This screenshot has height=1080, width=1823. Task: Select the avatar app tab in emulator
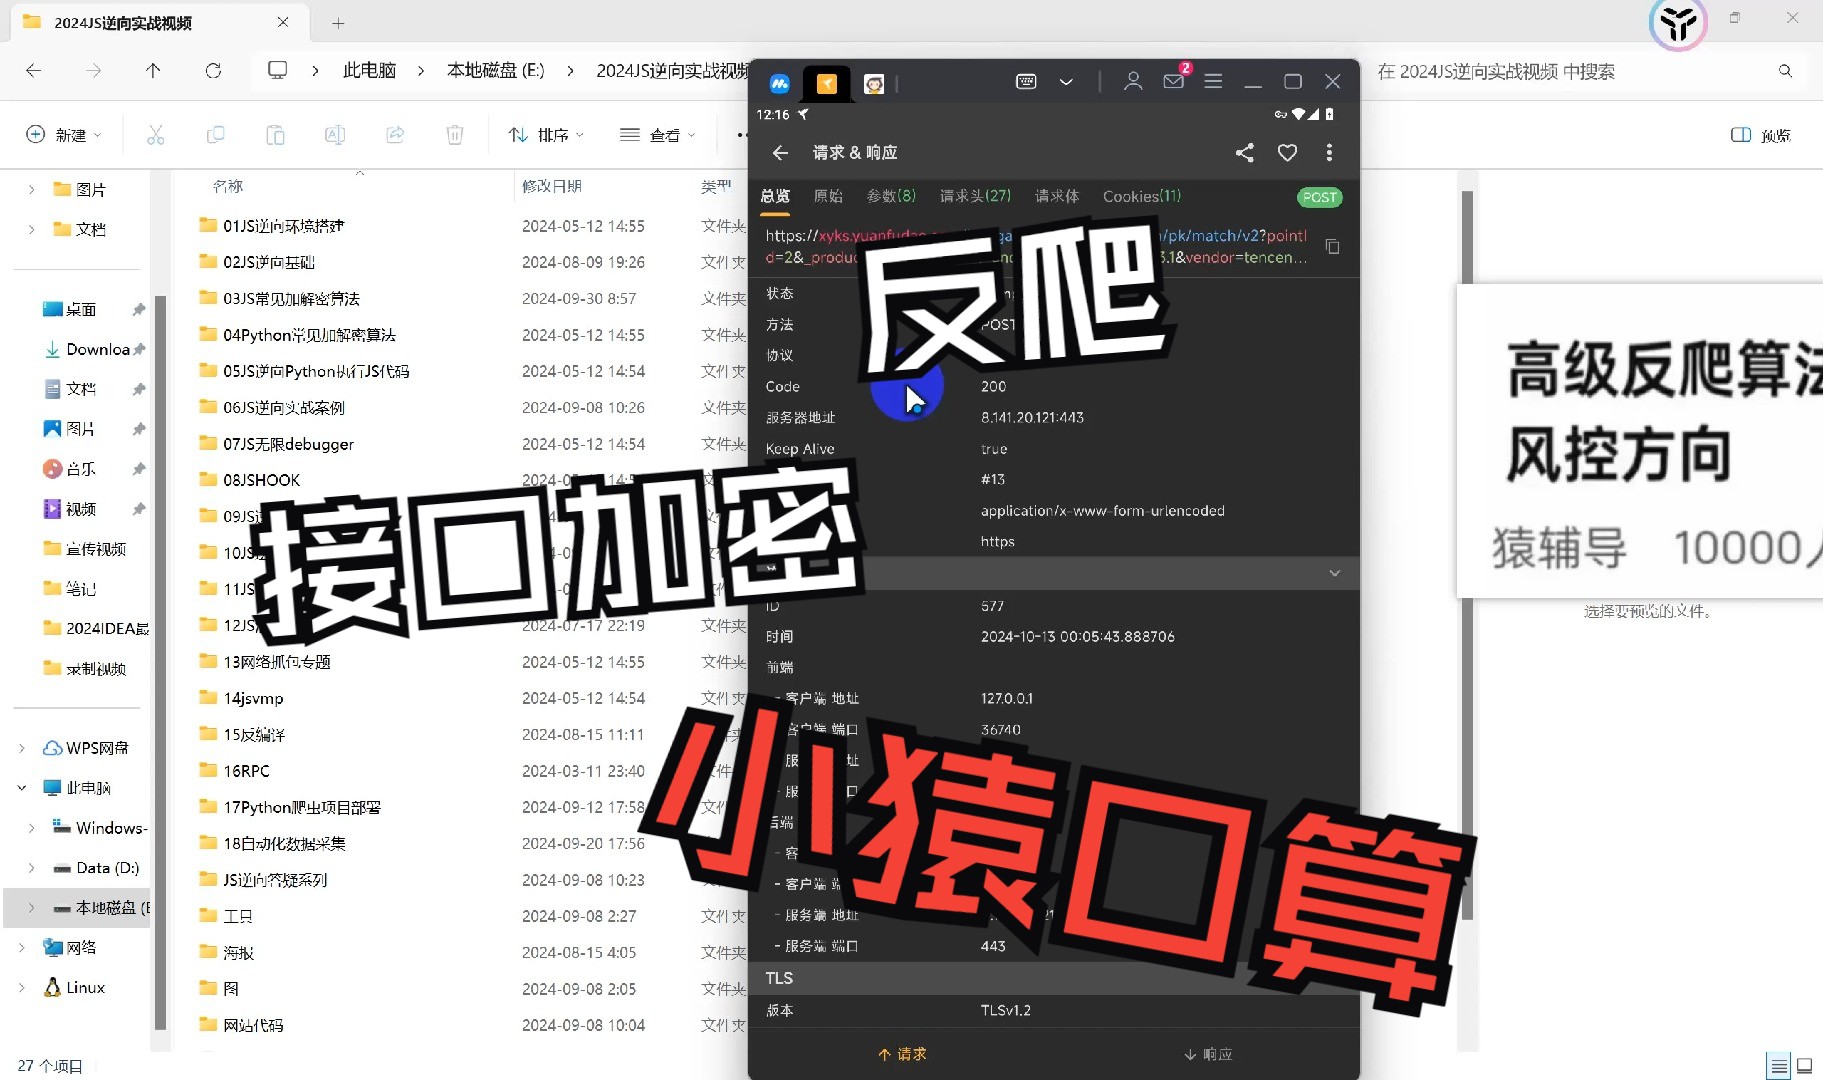(x=874, y=83)
